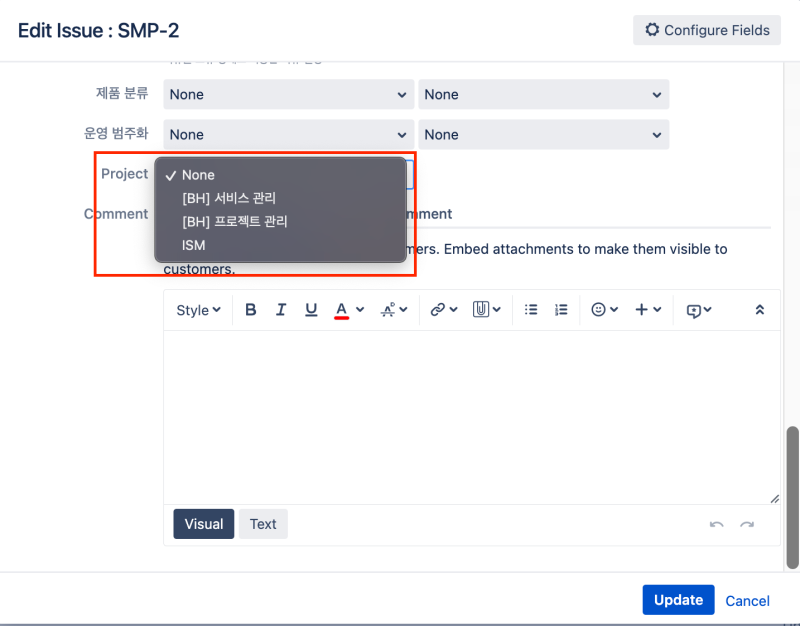Click the attachment paperclip icon
The height and width of the screenshot is (626, 800).
point(481,310)
